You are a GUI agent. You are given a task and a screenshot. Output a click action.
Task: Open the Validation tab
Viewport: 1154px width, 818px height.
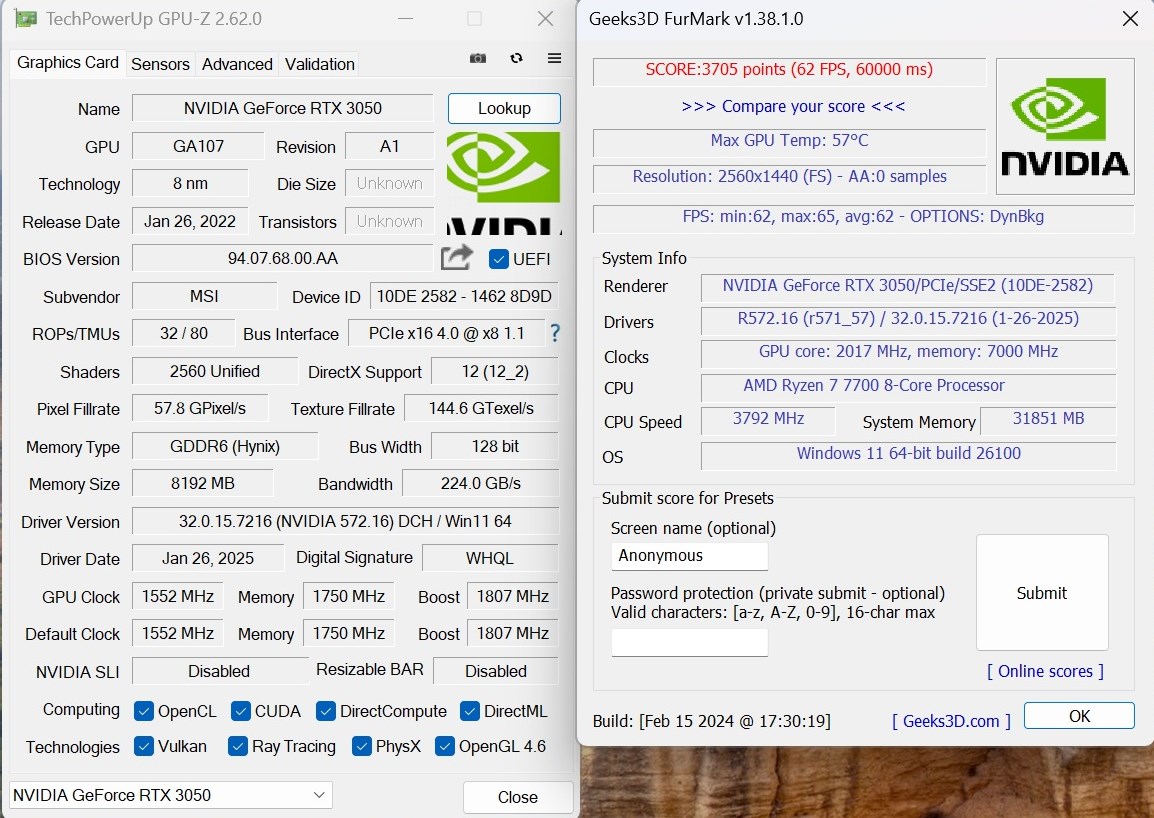(319, 64)
